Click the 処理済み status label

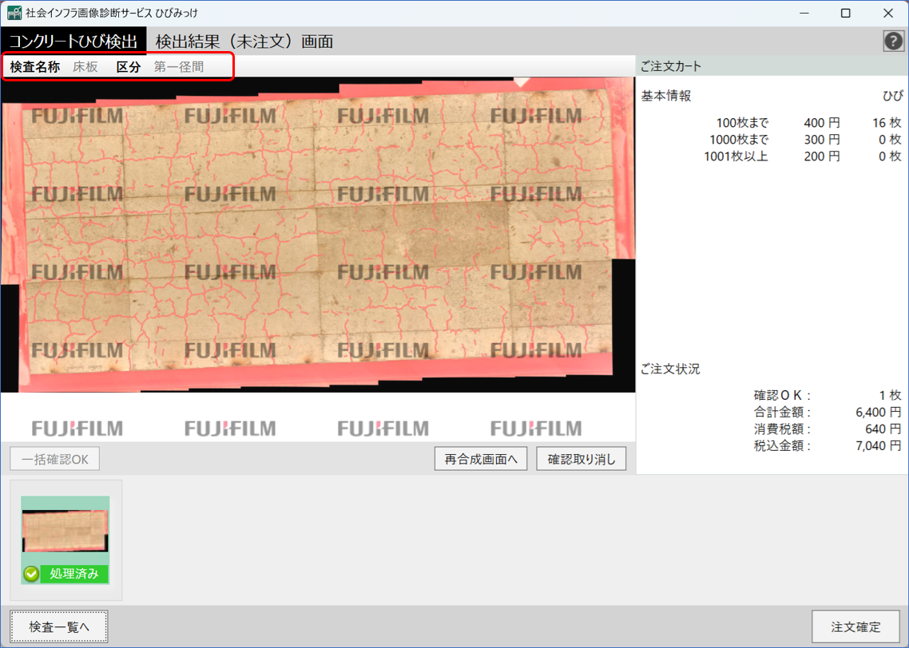(x=74, y=574)
